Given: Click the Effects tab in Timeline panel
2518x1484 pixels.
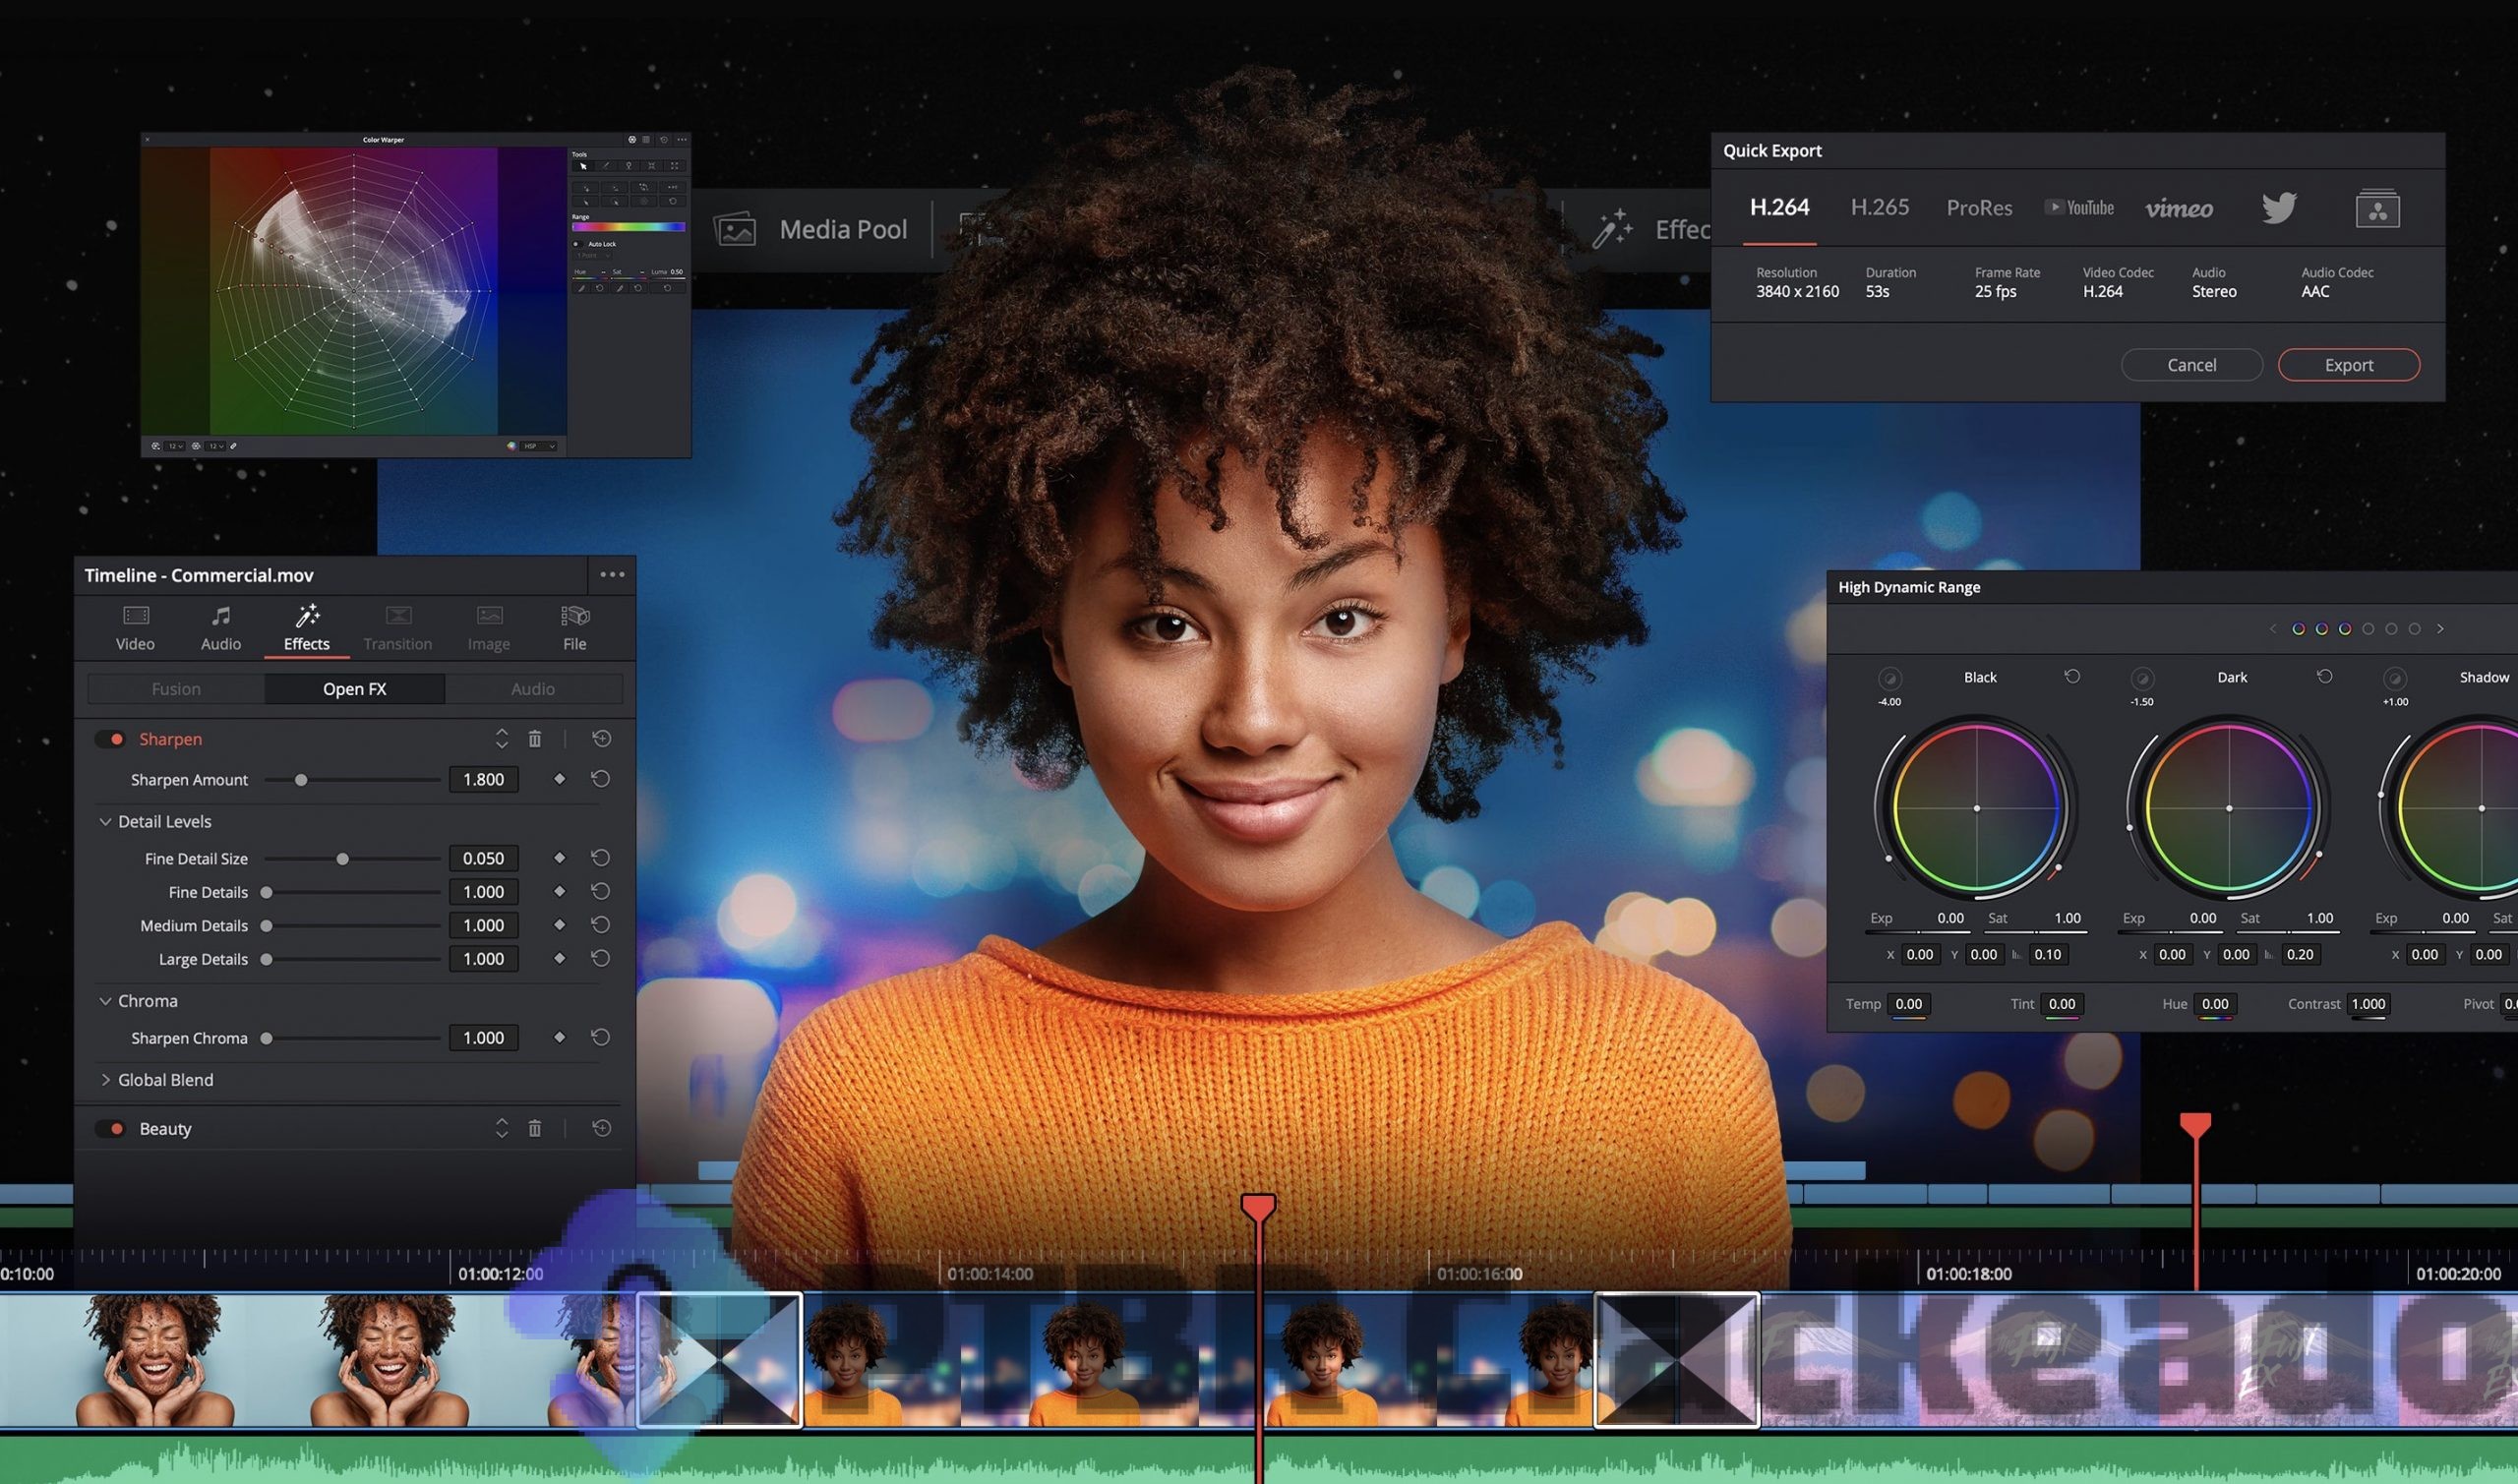Looking at the screenshot, I should [x=306, y=629].
